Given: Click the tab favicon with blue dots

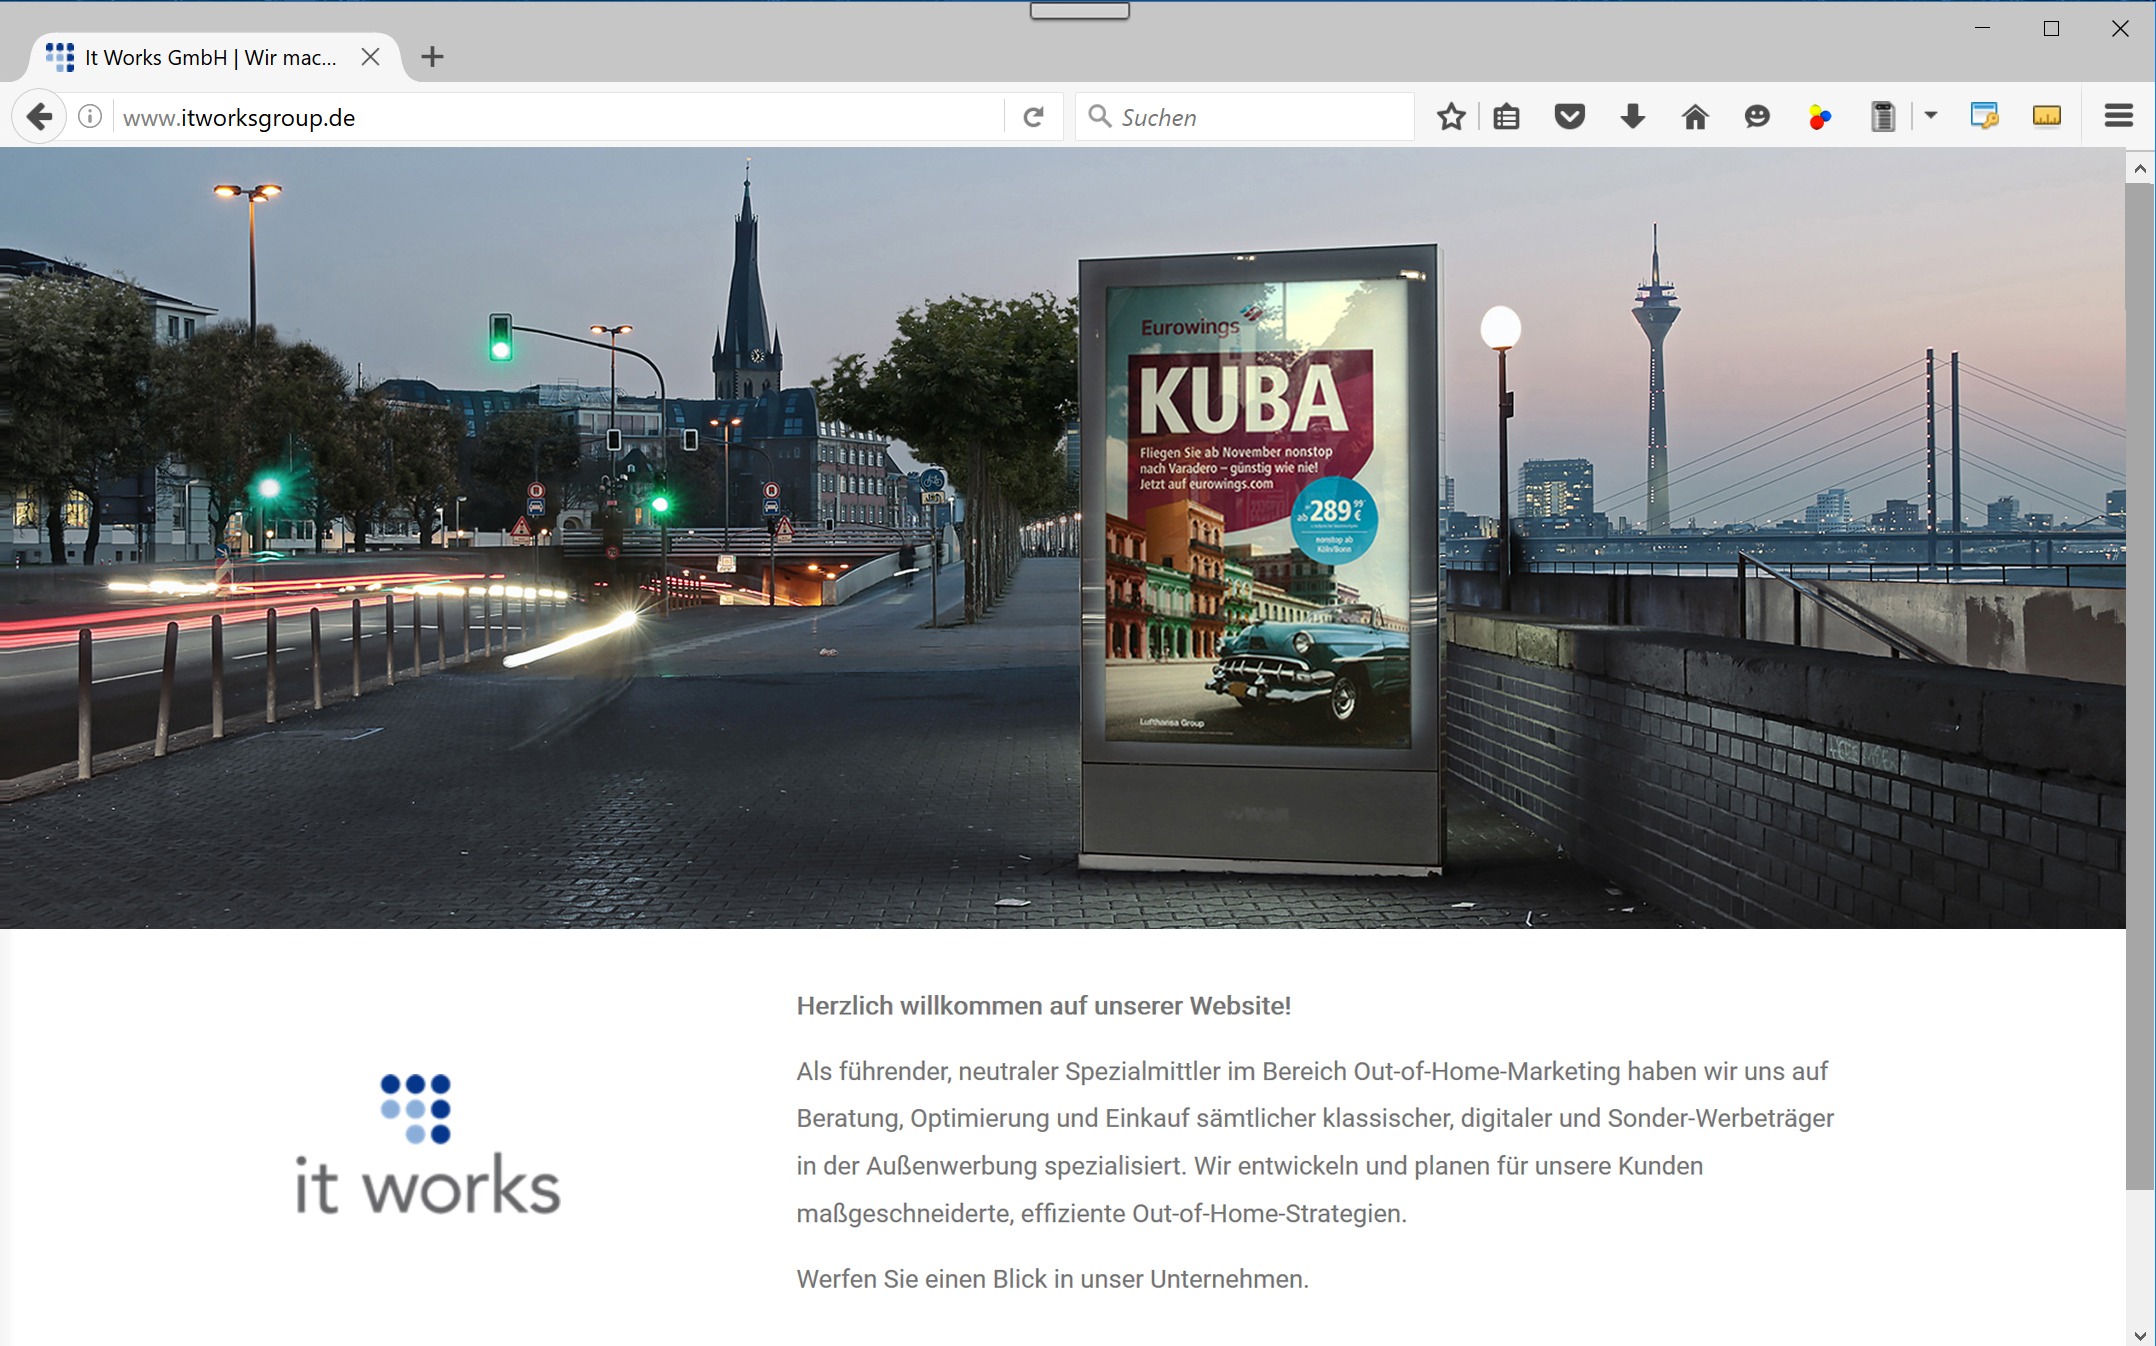Looking at the screenshot, I should tap(60, 57).
